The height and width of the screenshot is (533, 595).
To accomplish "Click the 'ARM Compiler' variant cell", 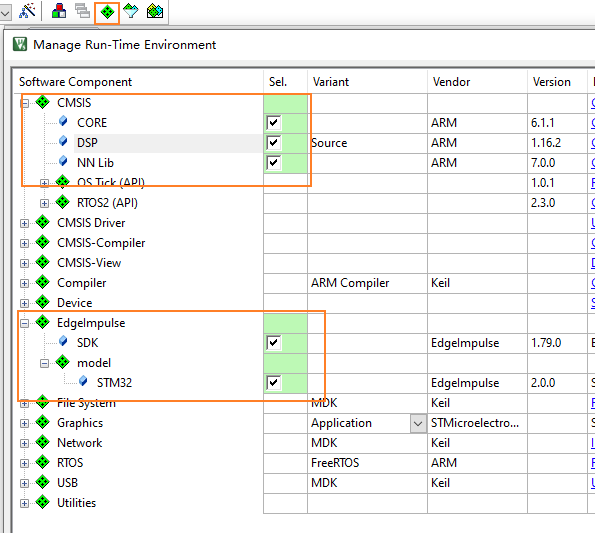I will coord(367,283).
